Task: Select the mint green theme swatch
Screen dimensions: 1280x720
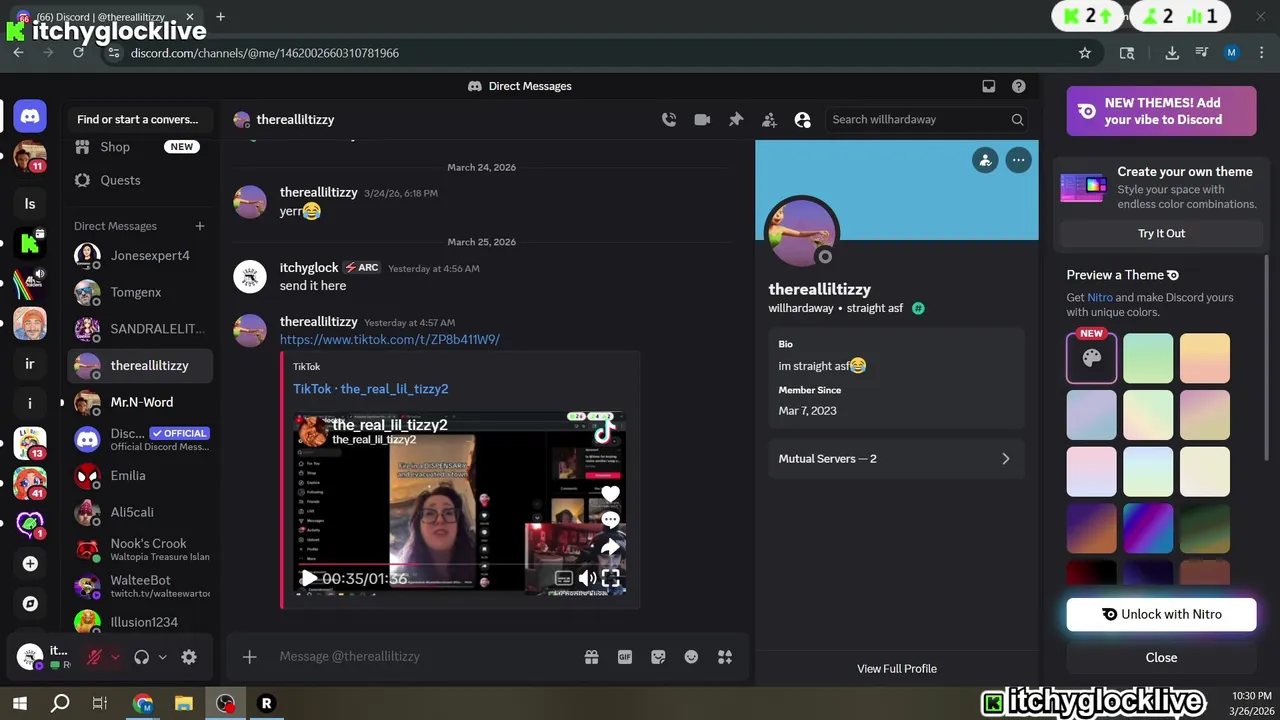Action: point(1148,358)
